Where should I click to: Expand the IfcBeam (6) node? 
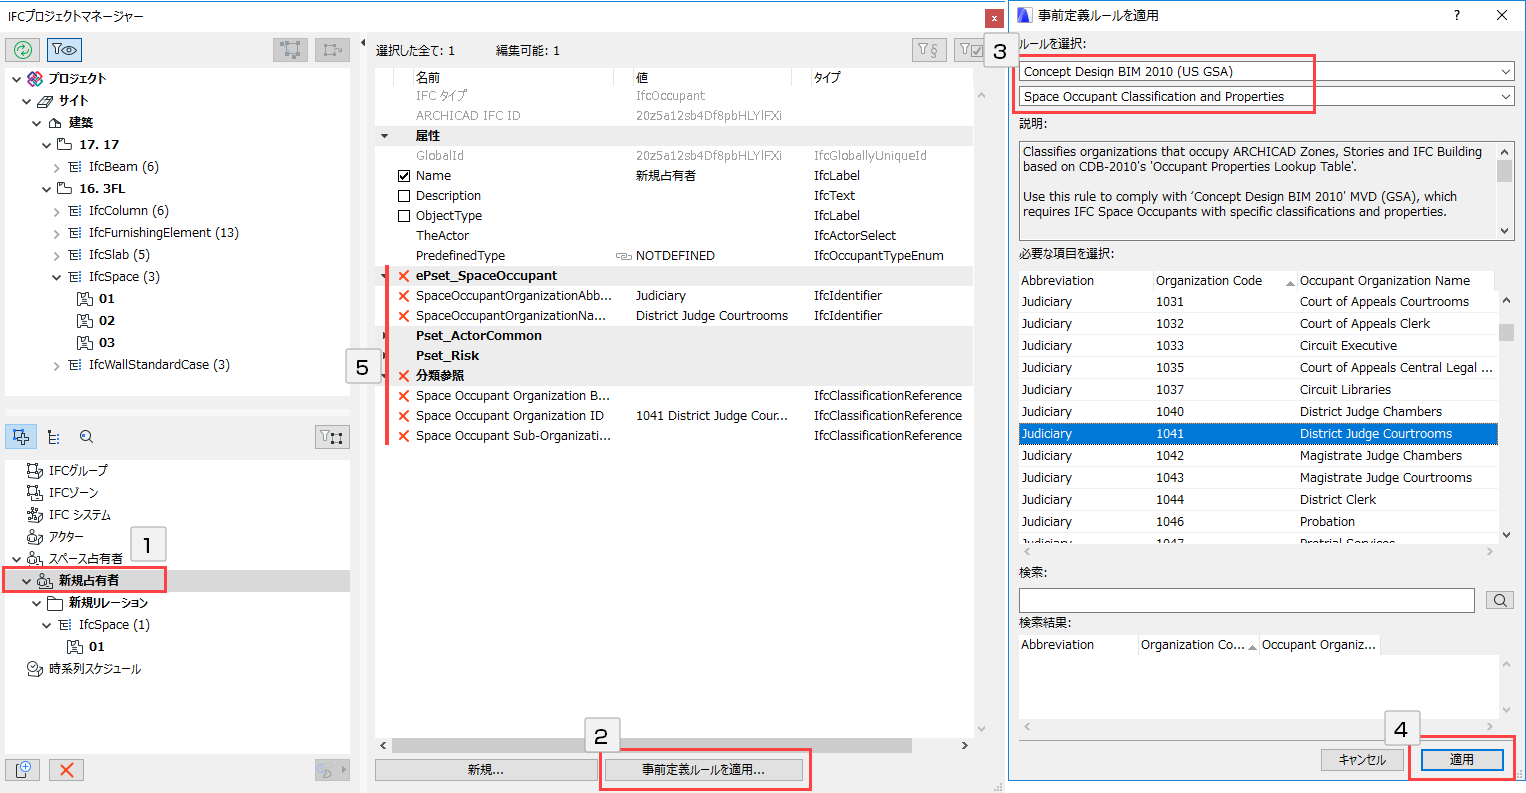pos(57,167)
